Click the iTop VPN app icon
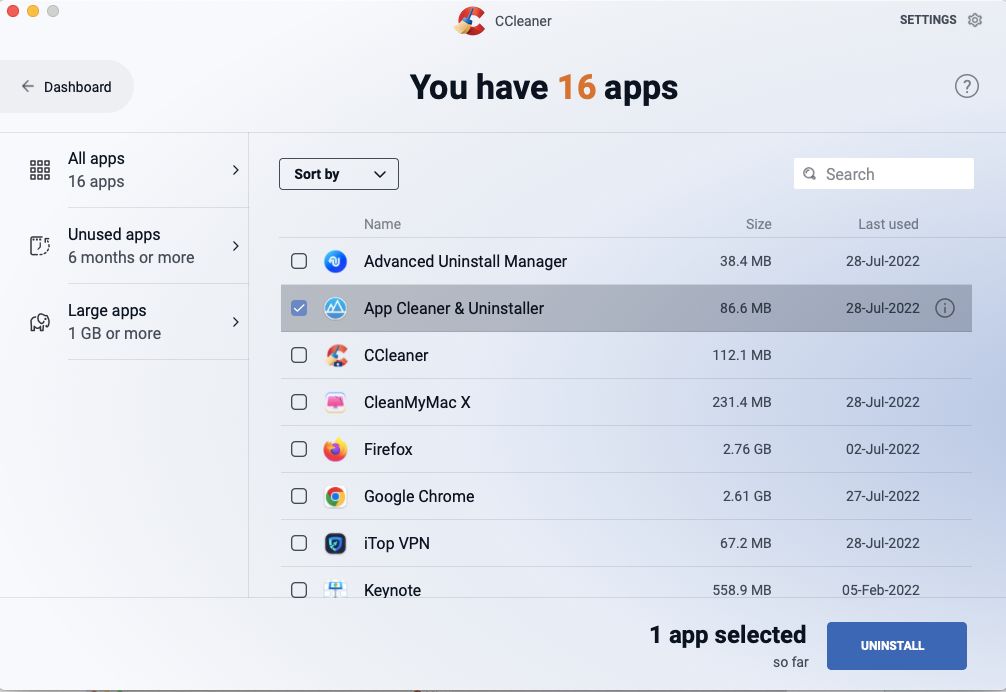The height and width of the screenshot is (692, 1006). 336,543
